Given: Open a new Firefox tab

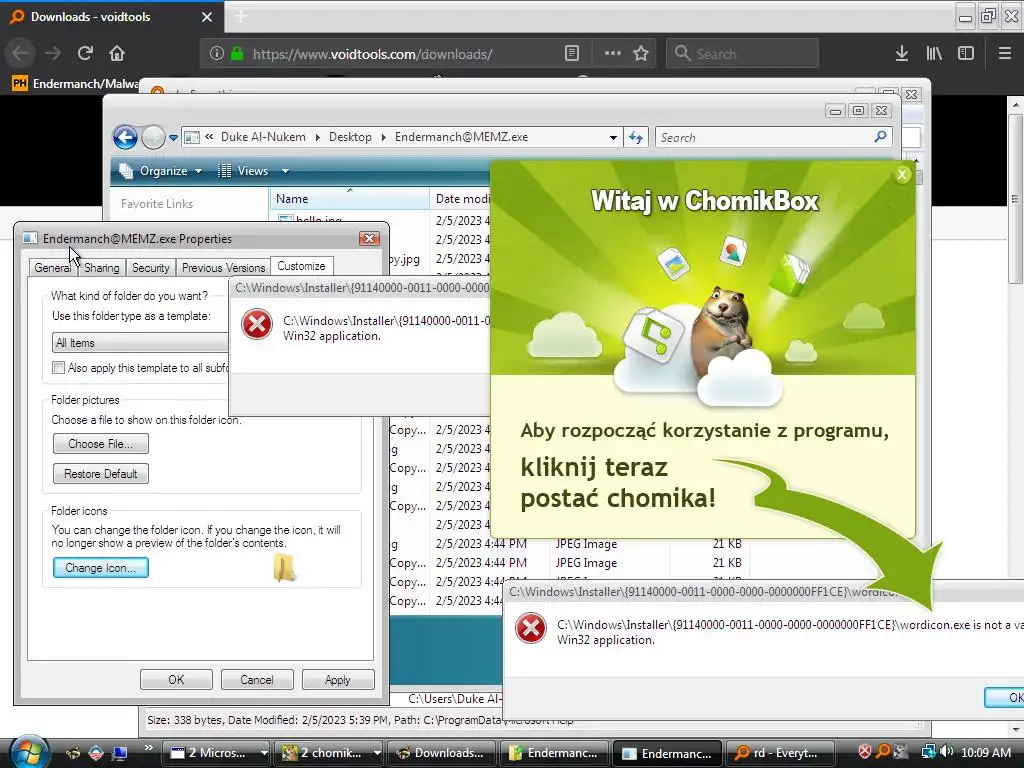Looking at the screenshot, I should pyautogui.click(x=241, y=17).
